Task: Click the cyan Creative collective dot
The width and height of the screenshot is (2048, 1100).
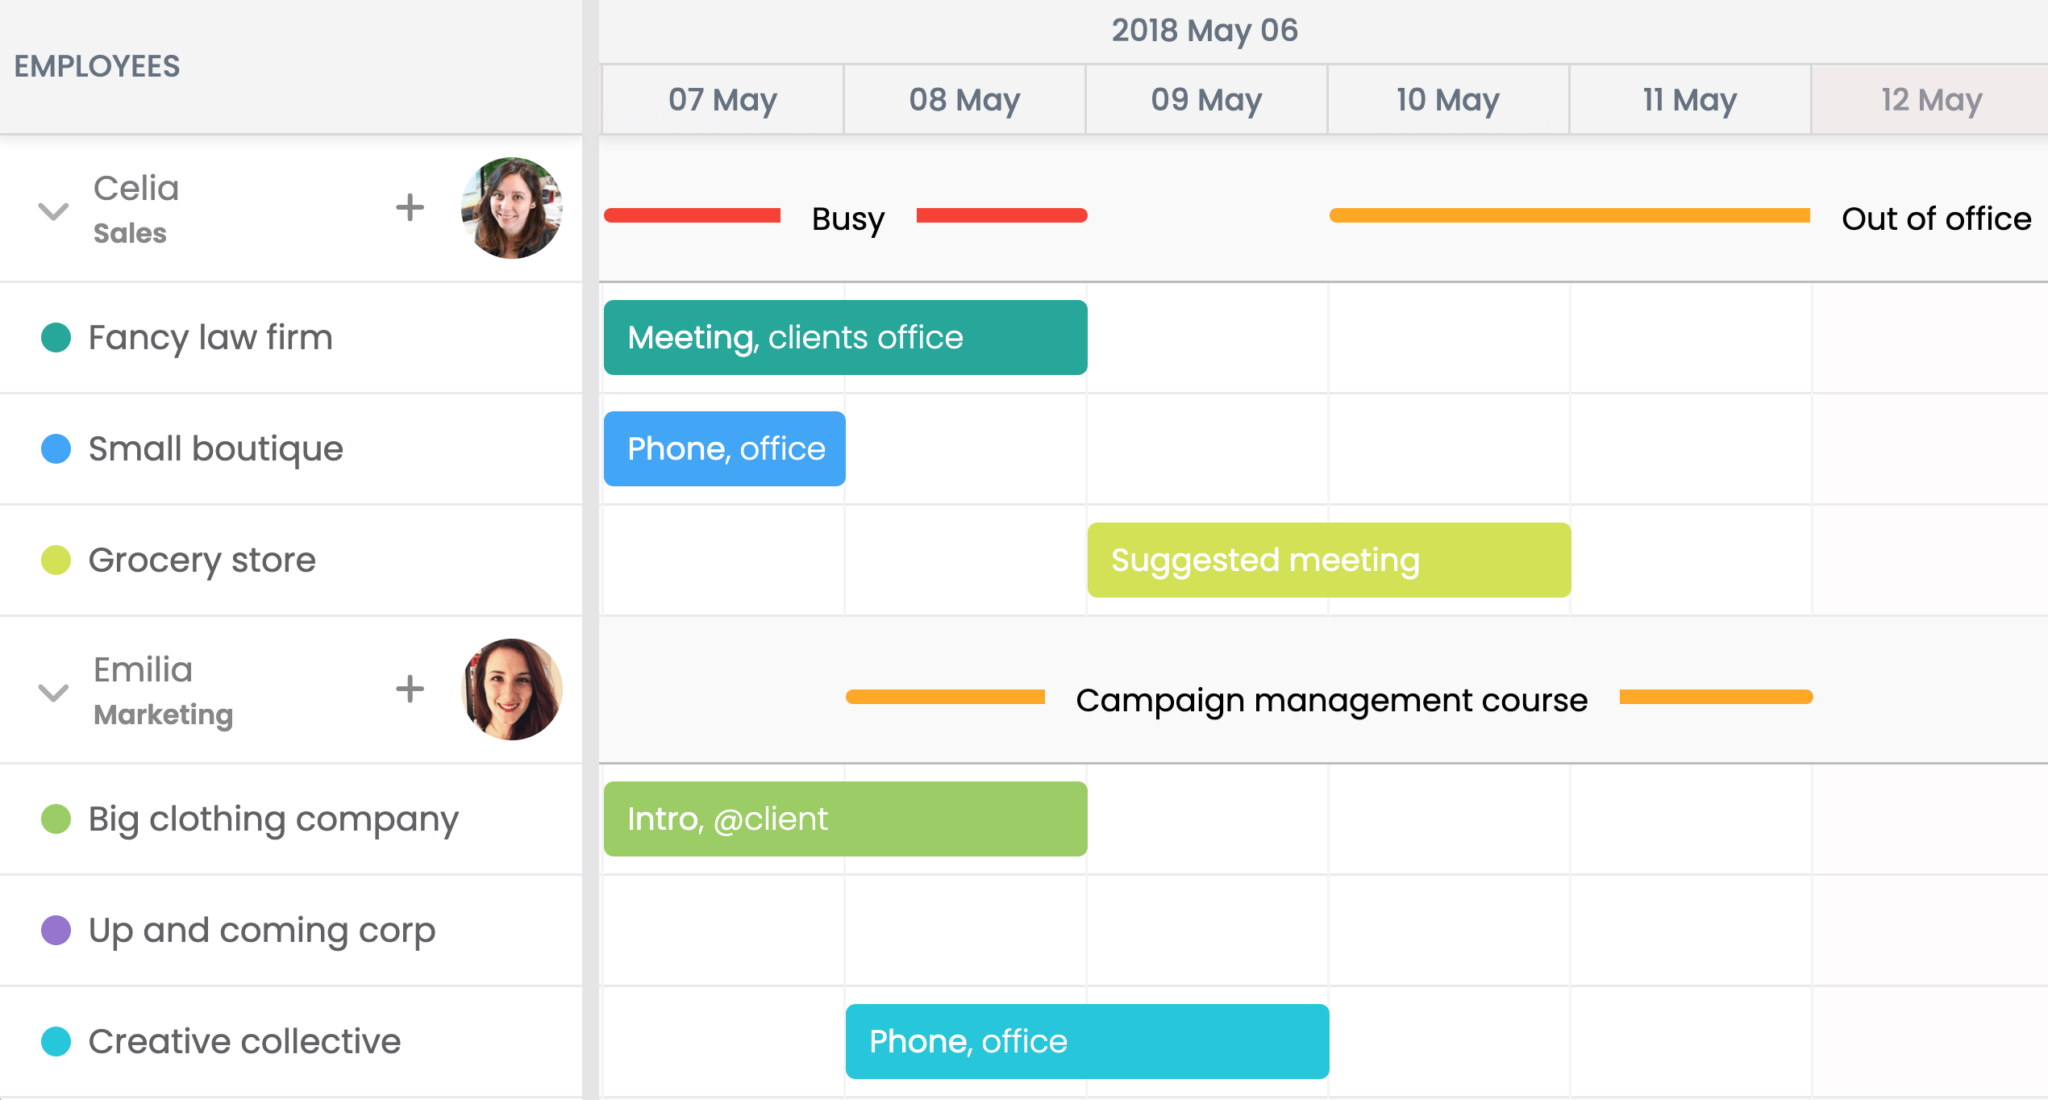Action: pos(56,1041)
